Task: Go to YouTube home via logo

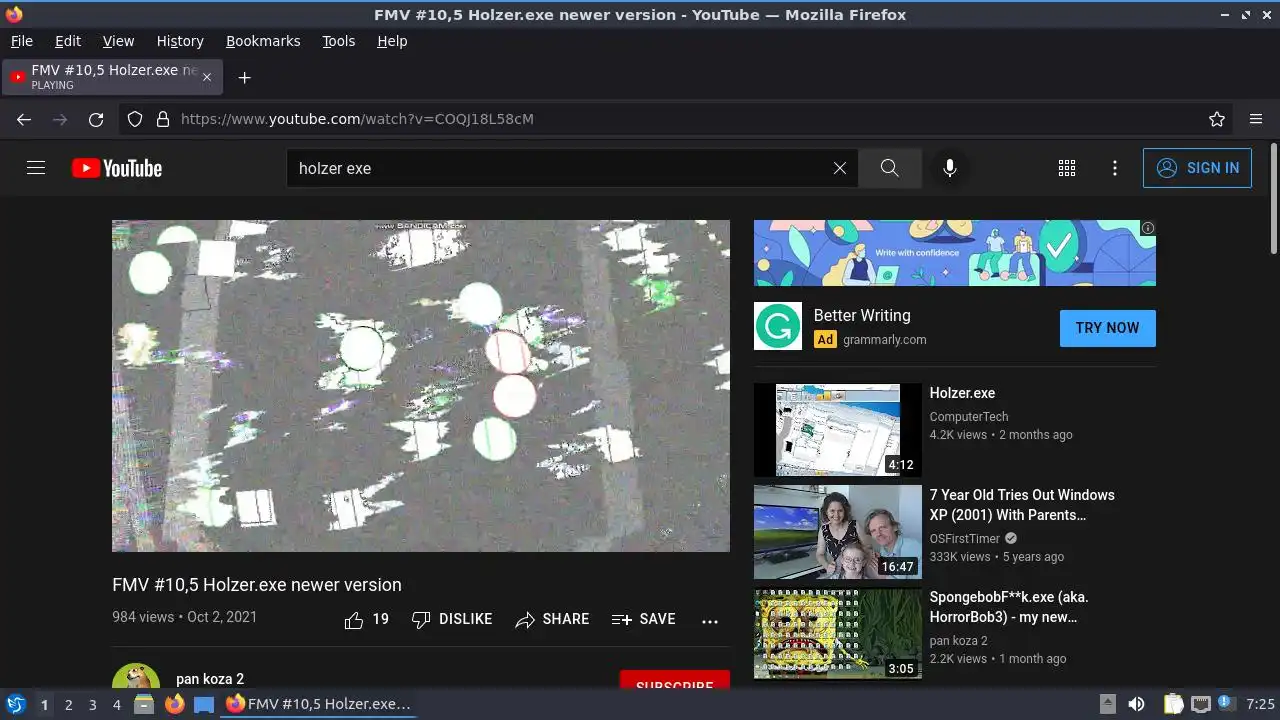Action: (x=117, y=168)
